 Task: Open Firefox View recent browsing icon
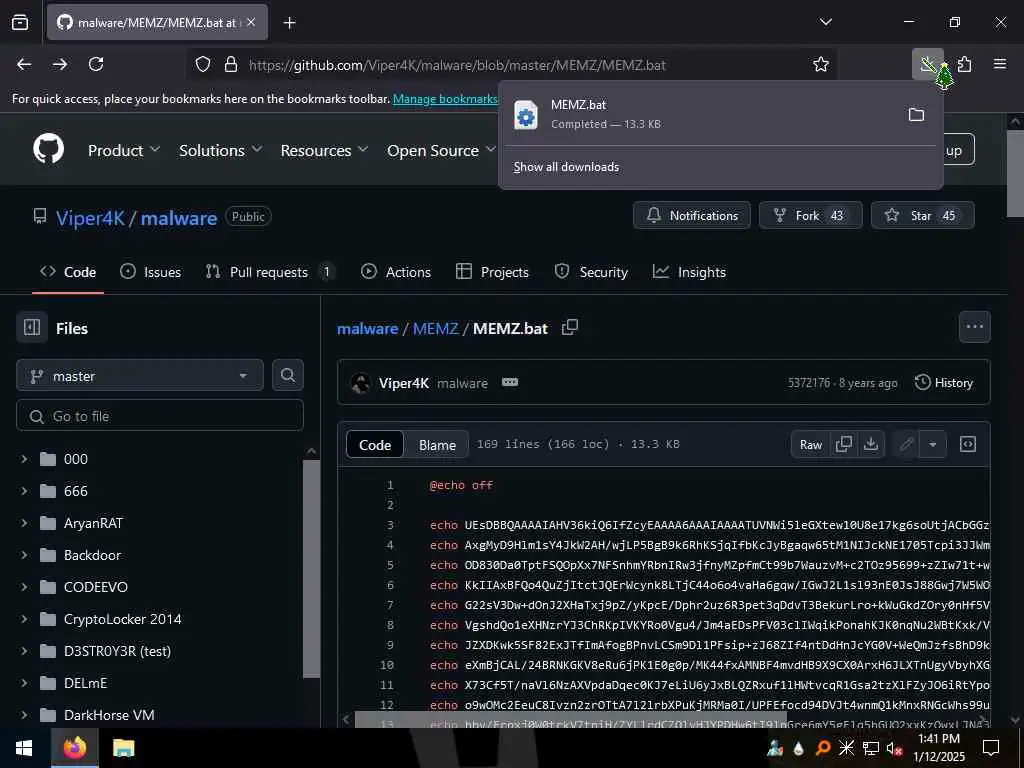20,22
